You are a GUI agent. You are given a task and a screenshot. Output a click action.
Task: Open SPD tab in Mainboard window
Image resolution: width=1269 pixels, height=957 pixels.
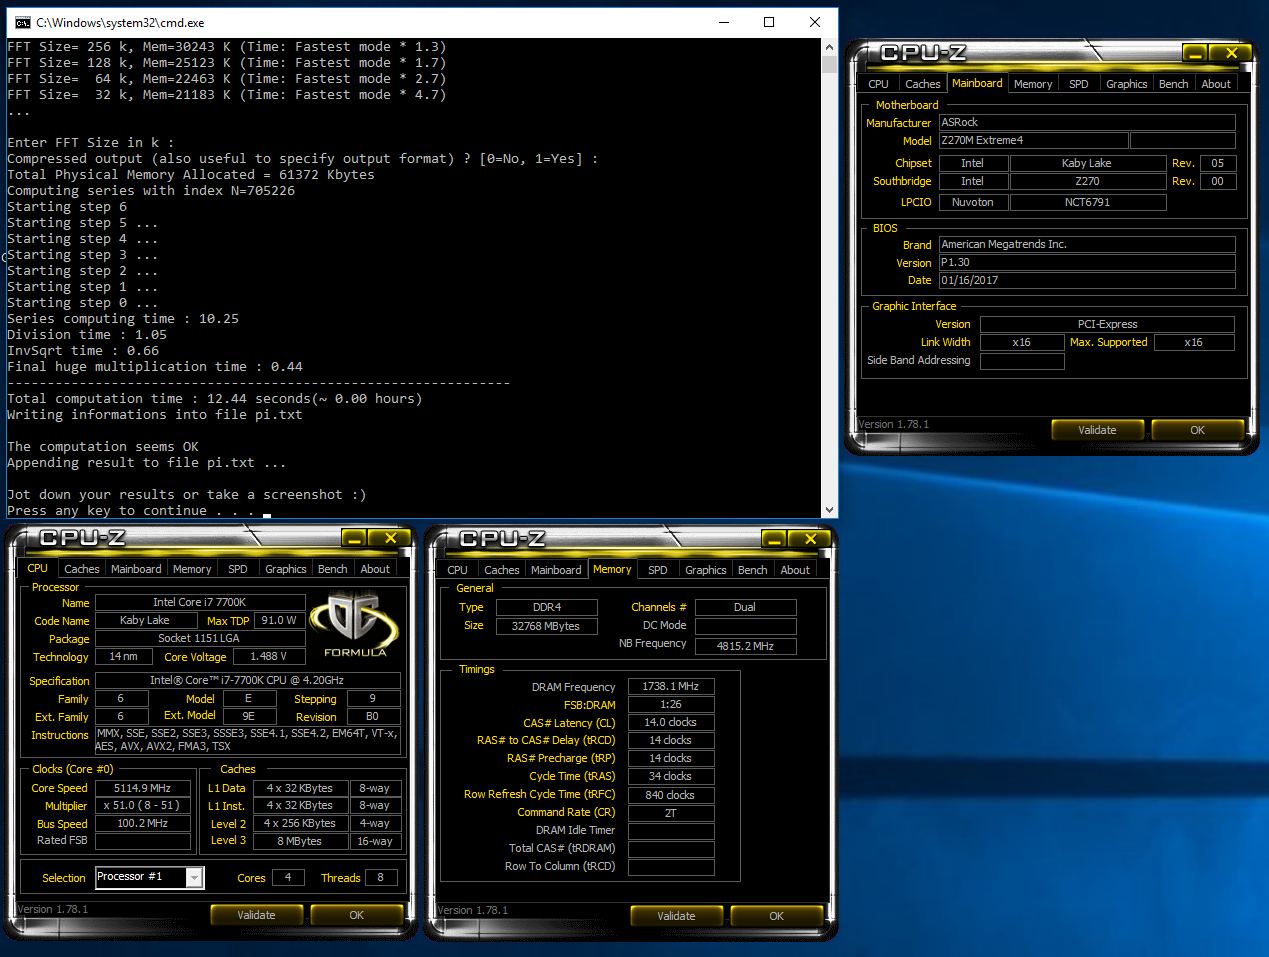click(x=1079, y=84)
